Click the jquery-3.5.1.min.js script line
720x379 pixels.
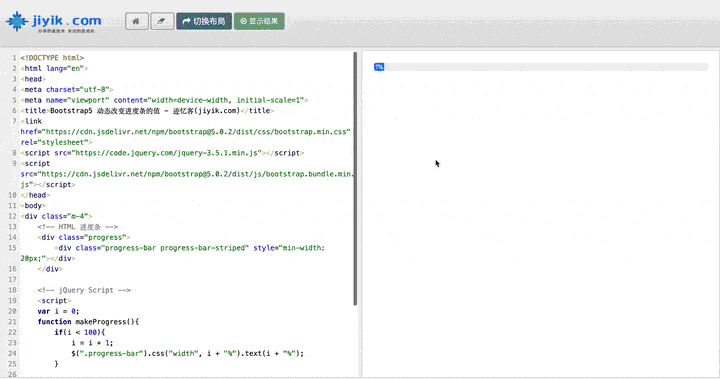pos(162,153)
